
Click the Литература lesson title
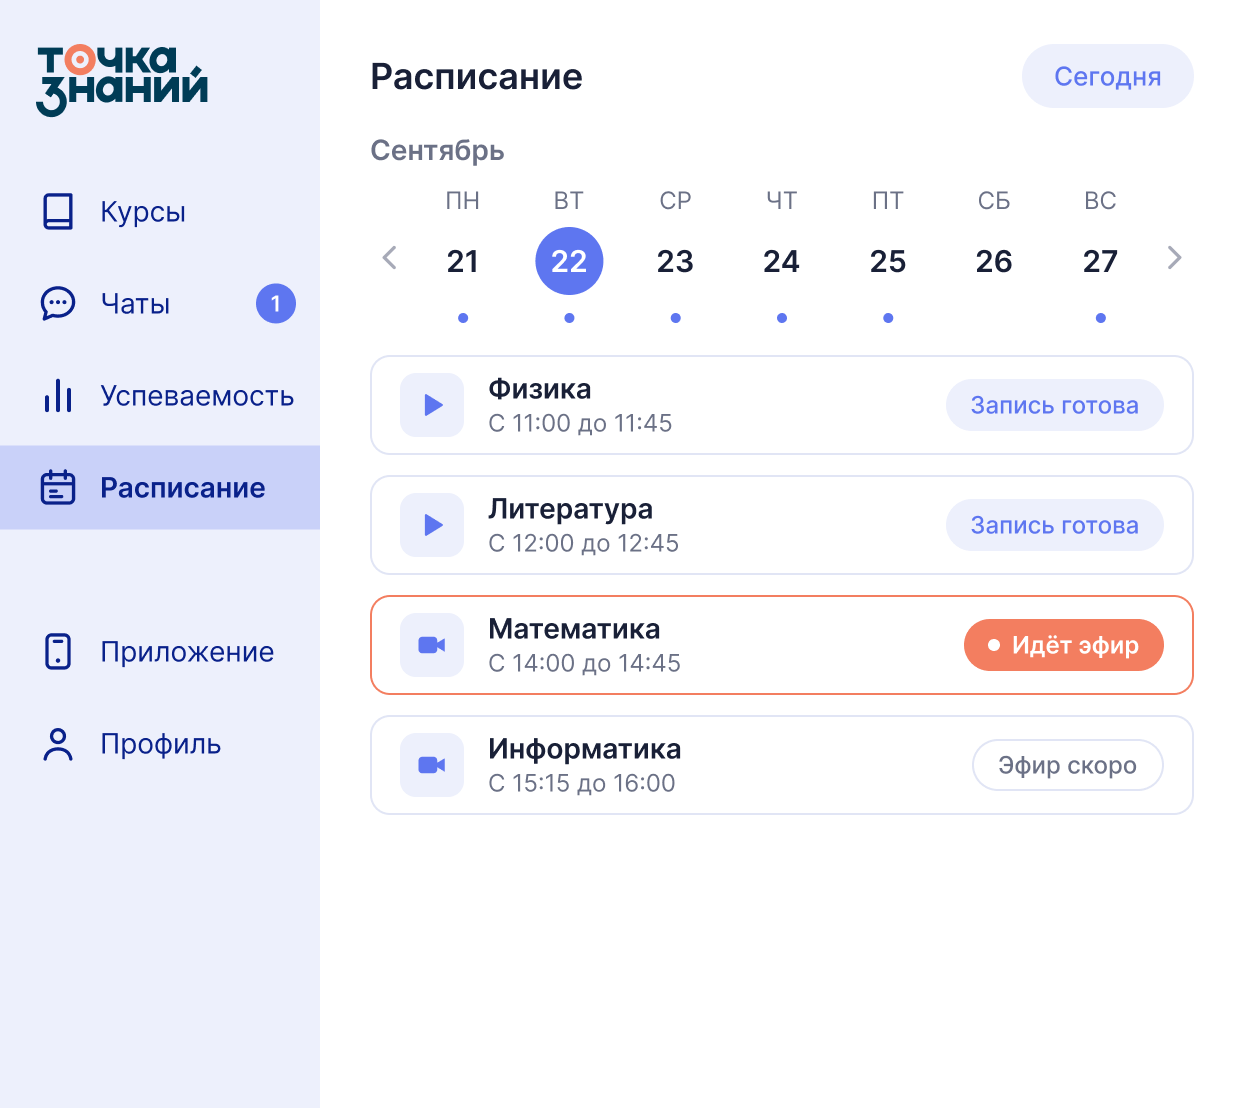click(x=571, y=509)
